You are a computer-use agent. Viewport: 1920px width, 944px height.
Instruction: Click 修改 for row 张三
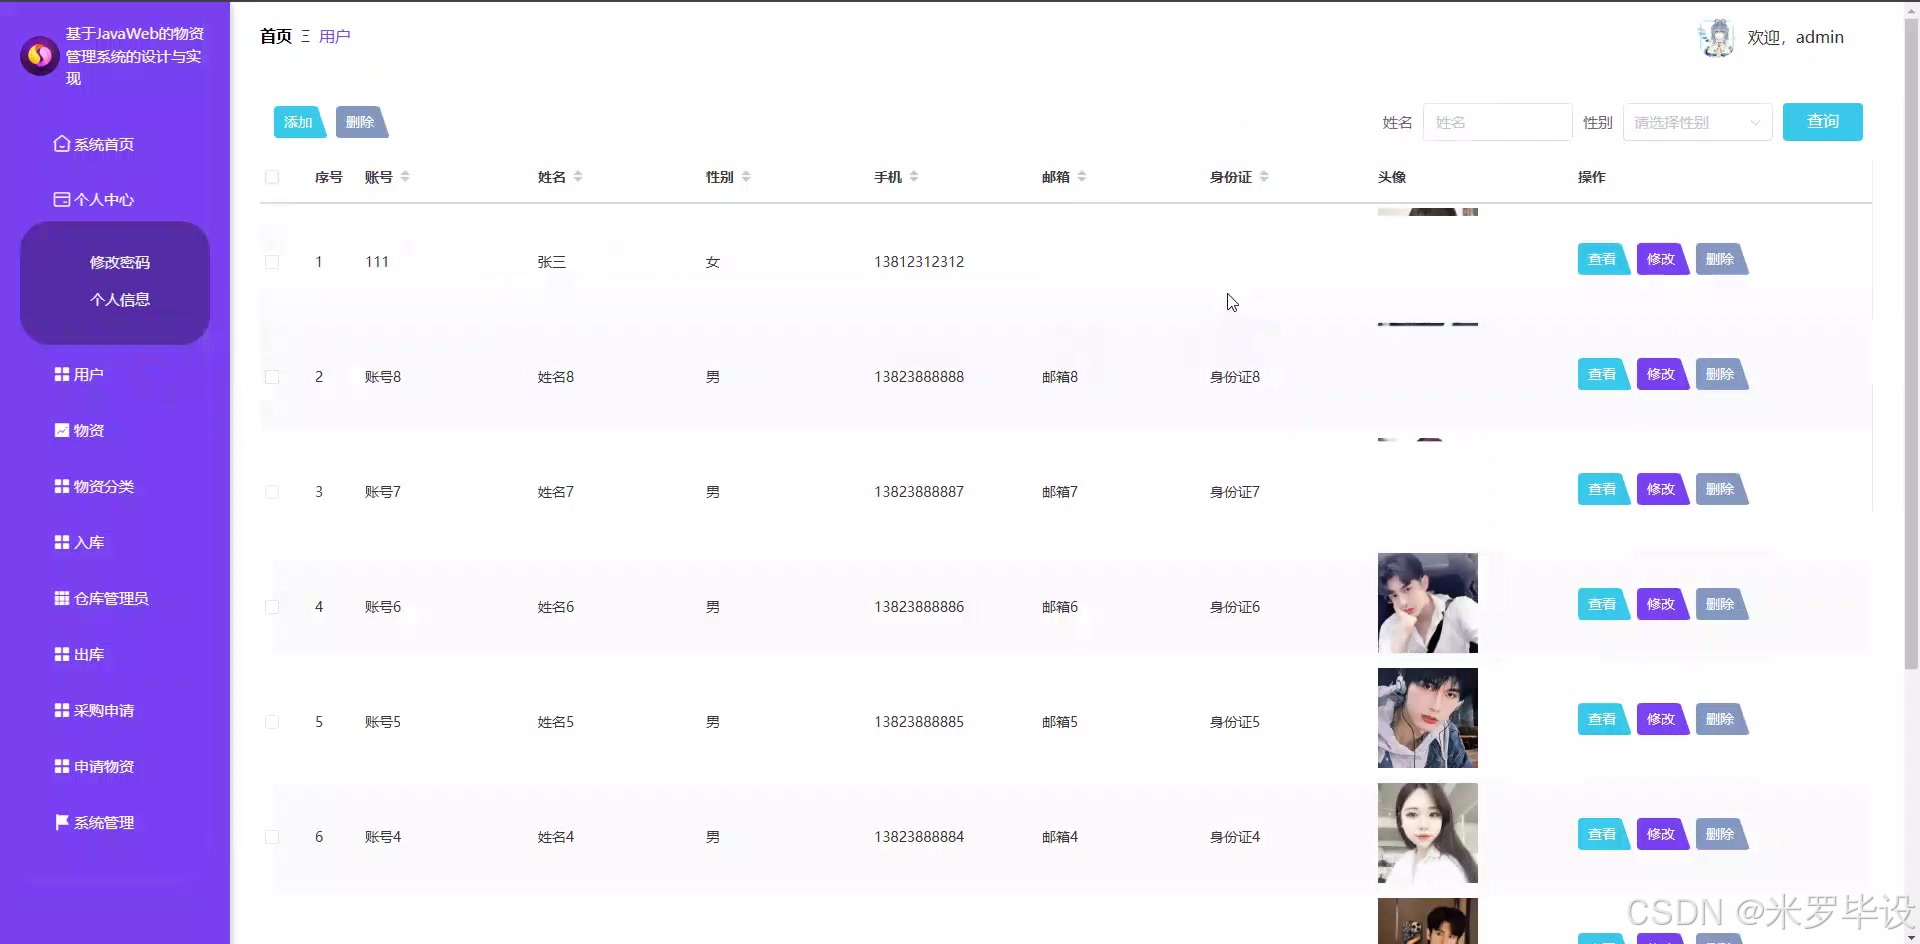(x=1662, y=259)
